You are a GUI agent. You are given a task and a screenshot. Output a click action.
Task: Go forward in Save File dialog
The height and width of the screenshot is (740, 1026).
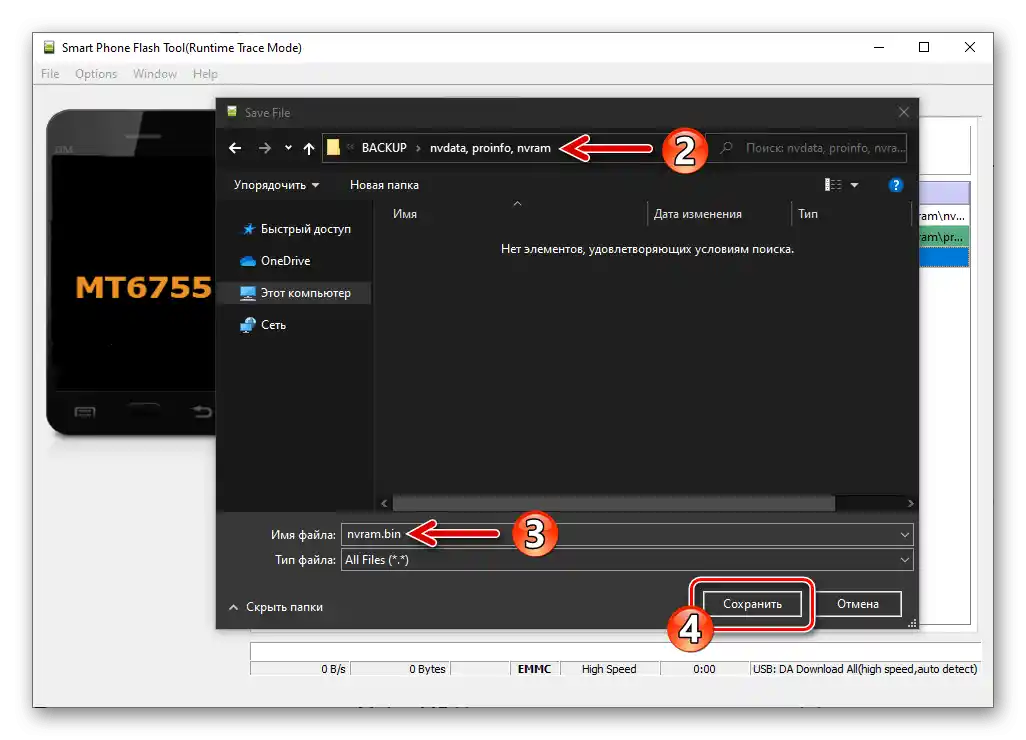tap(264, 149)
